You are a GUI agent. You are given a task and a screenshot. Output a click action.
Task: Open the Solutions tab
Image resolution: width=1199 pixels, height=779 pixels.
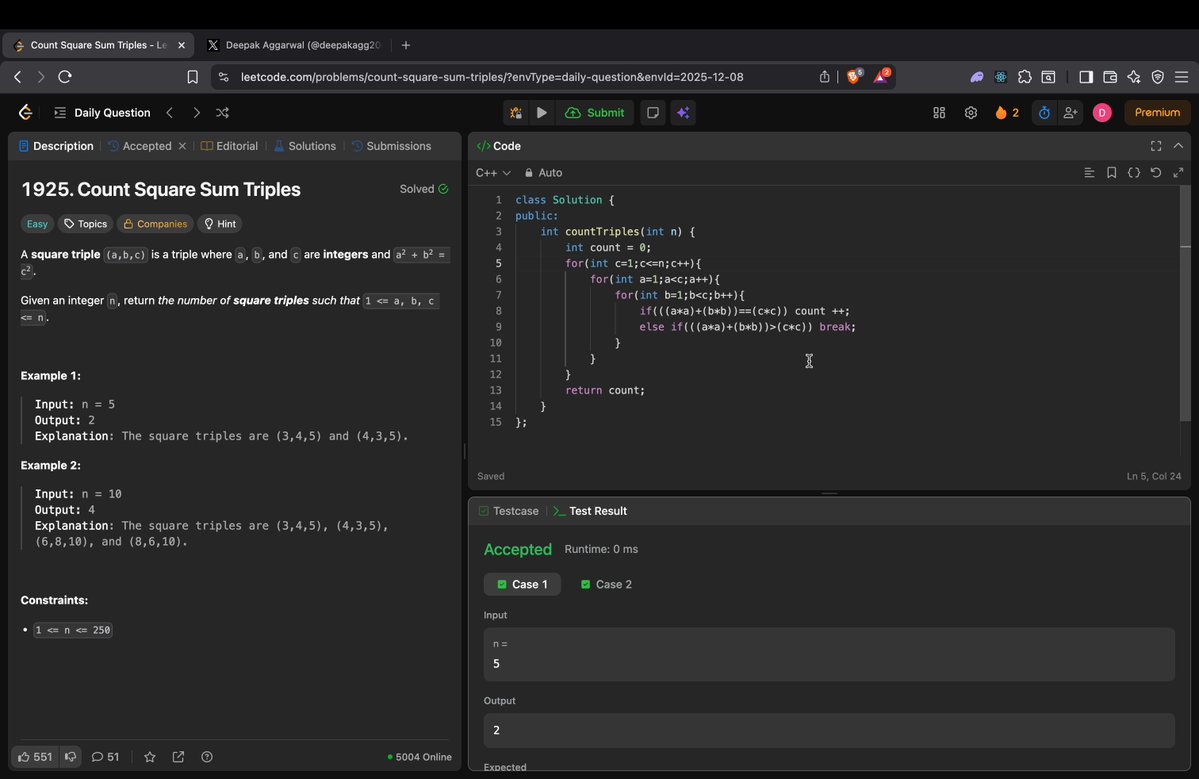point(304,146)
